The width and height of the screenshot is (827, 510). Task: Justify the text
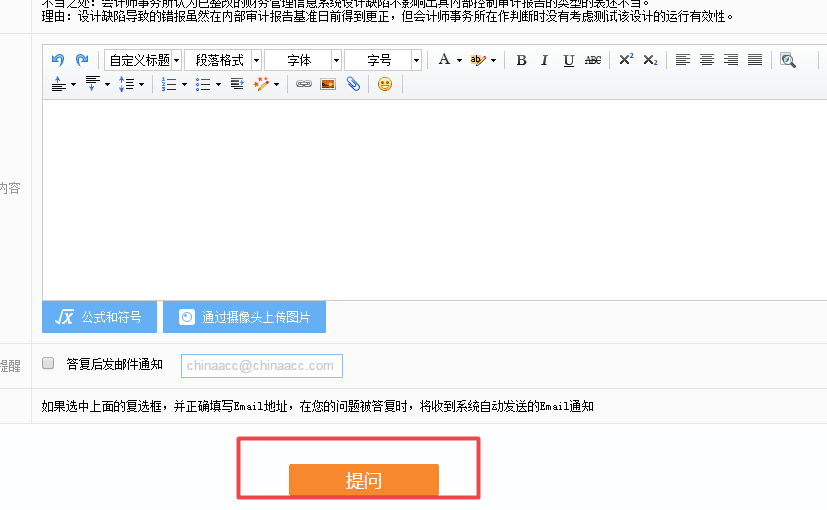(755, 60)
